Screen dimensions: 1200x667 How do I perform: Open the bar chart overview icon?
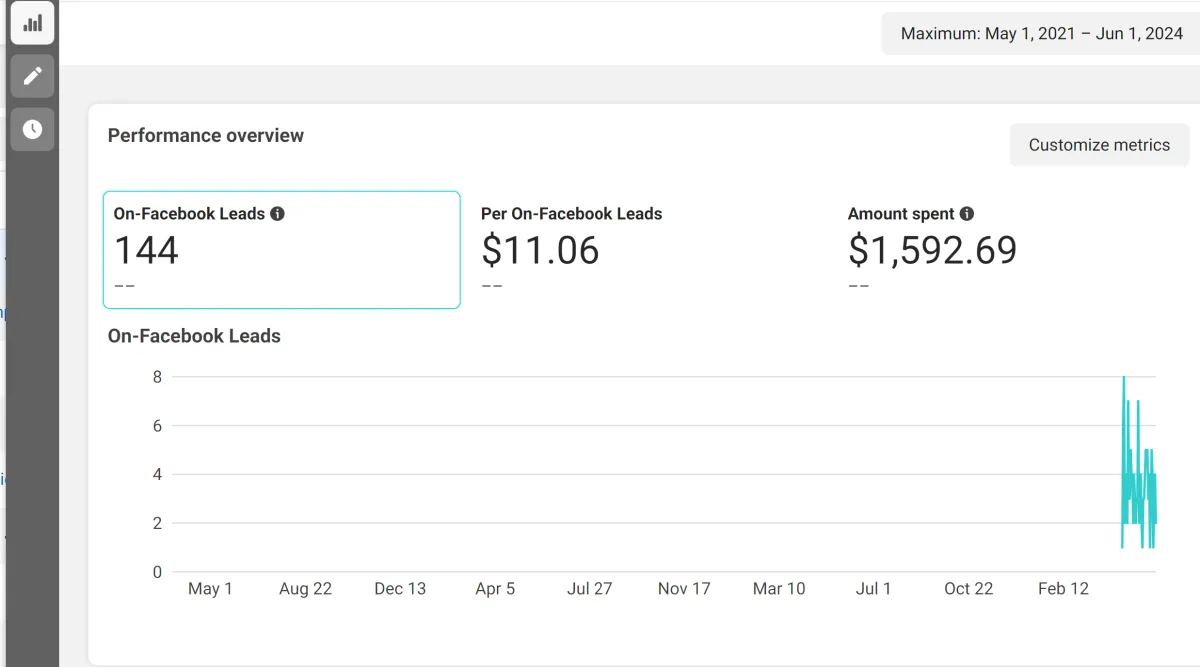[32, 23]
